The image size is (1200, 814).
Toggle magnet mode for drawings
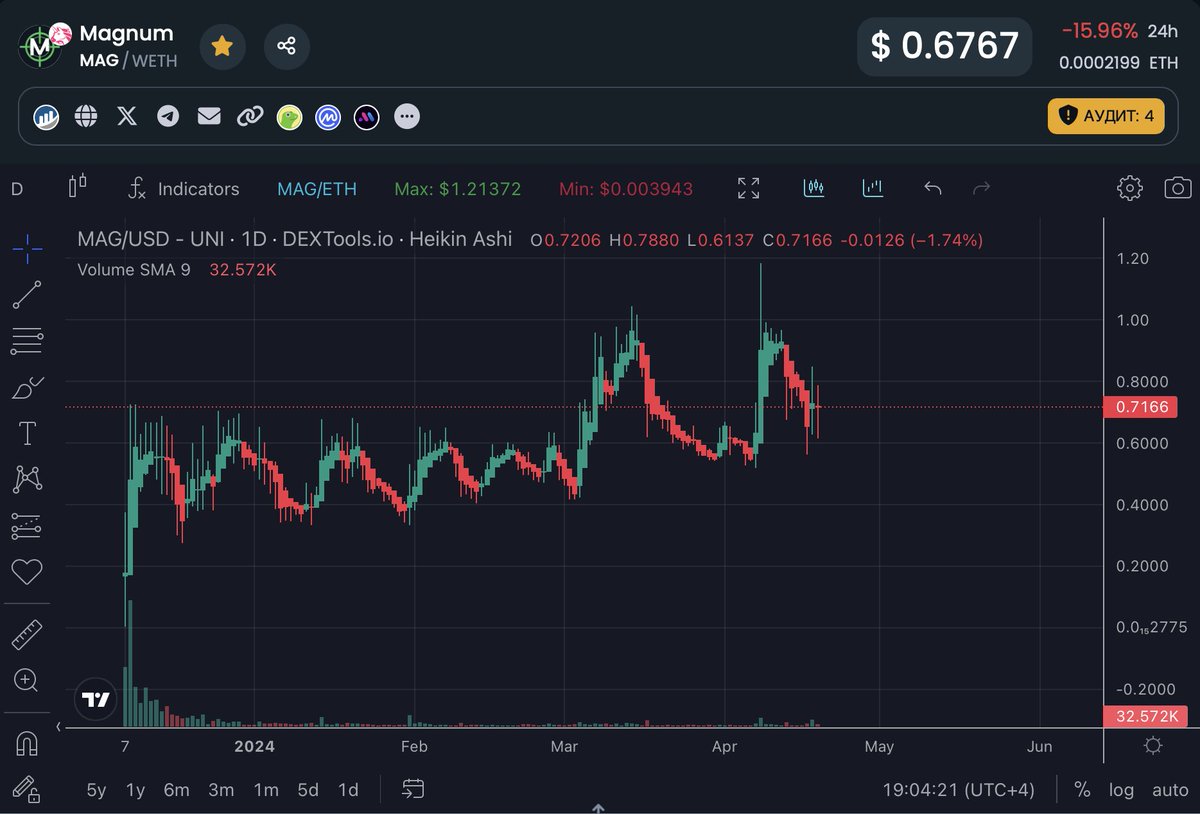click(x=27, y=744)
